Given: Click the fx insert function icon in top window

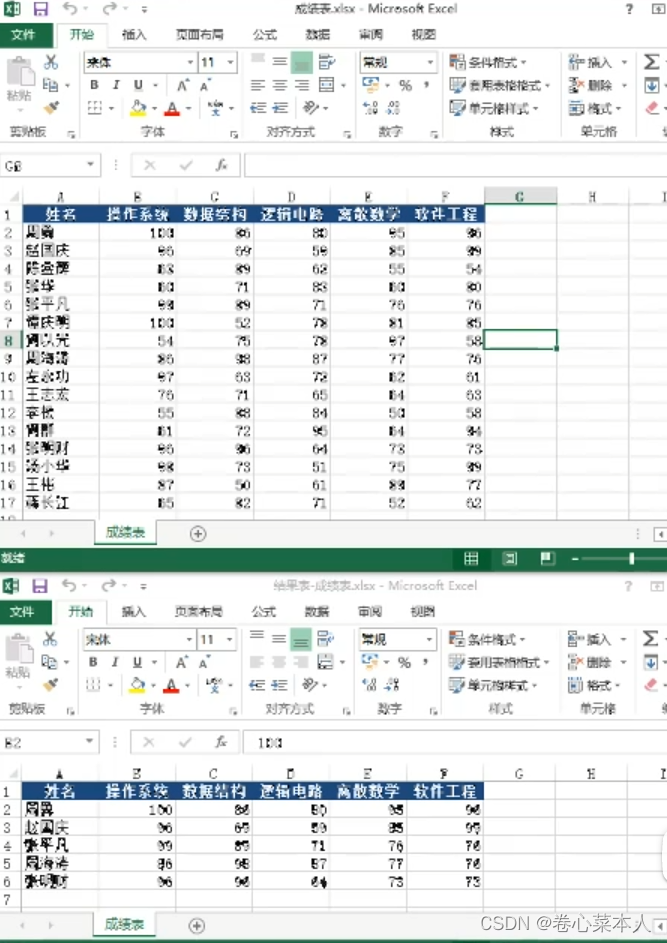Looking at the screenshot, I should pyautogui.click(x=221, y=165).
